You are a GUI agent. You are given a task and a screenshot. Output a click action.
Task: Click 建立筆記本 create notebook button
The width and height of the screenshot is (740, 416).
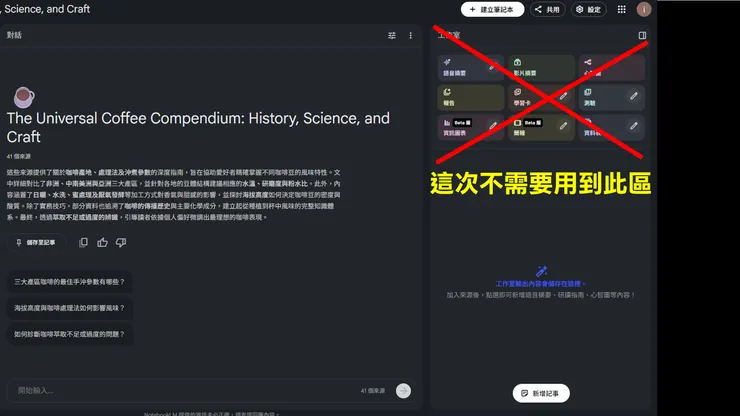(492, 9)
